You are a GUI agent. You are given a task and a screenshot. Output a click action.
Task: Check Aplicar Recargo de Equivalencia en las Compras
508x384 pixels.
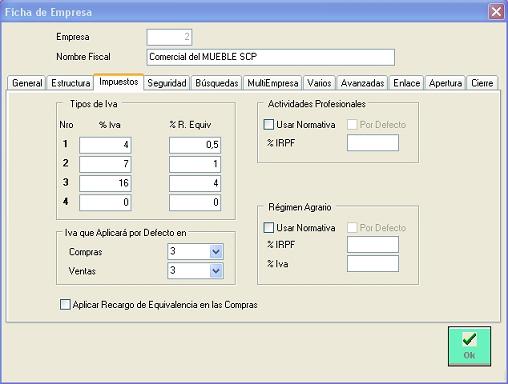pos(65,304)
